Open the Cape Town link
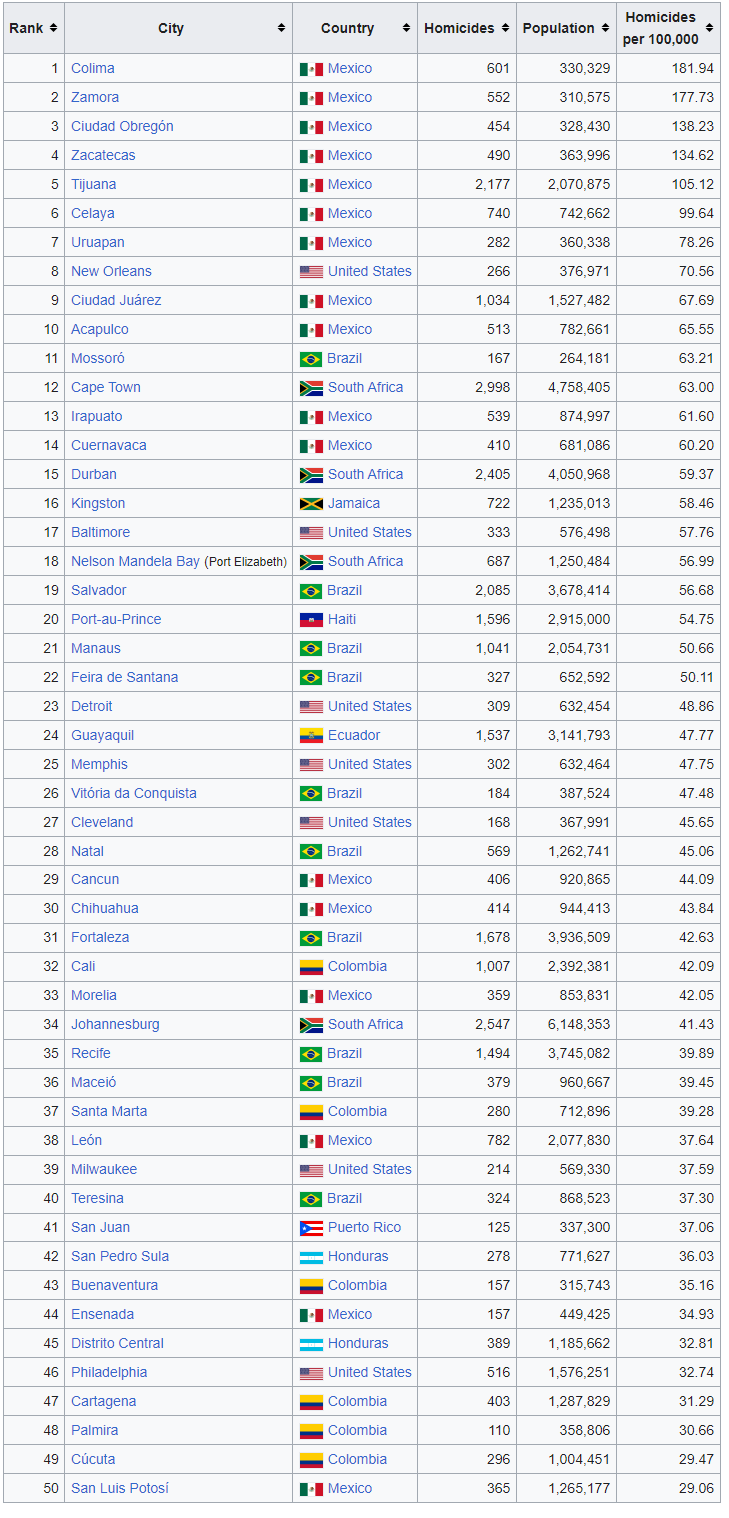 (106, 387)
